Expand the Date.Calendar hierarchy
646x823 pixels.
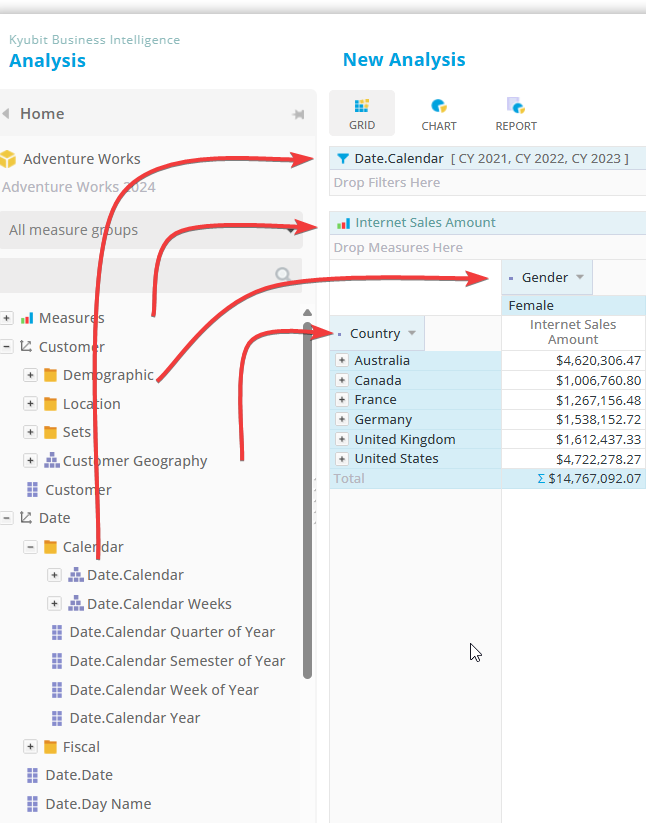tap(54, 575)
